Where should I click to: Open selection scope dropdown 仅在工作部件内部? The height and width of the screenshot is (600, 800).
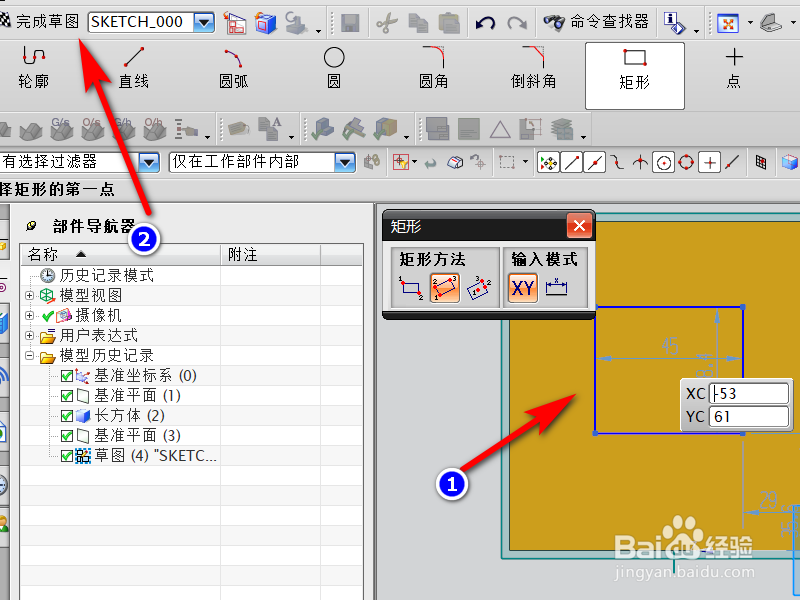[345, 163]
